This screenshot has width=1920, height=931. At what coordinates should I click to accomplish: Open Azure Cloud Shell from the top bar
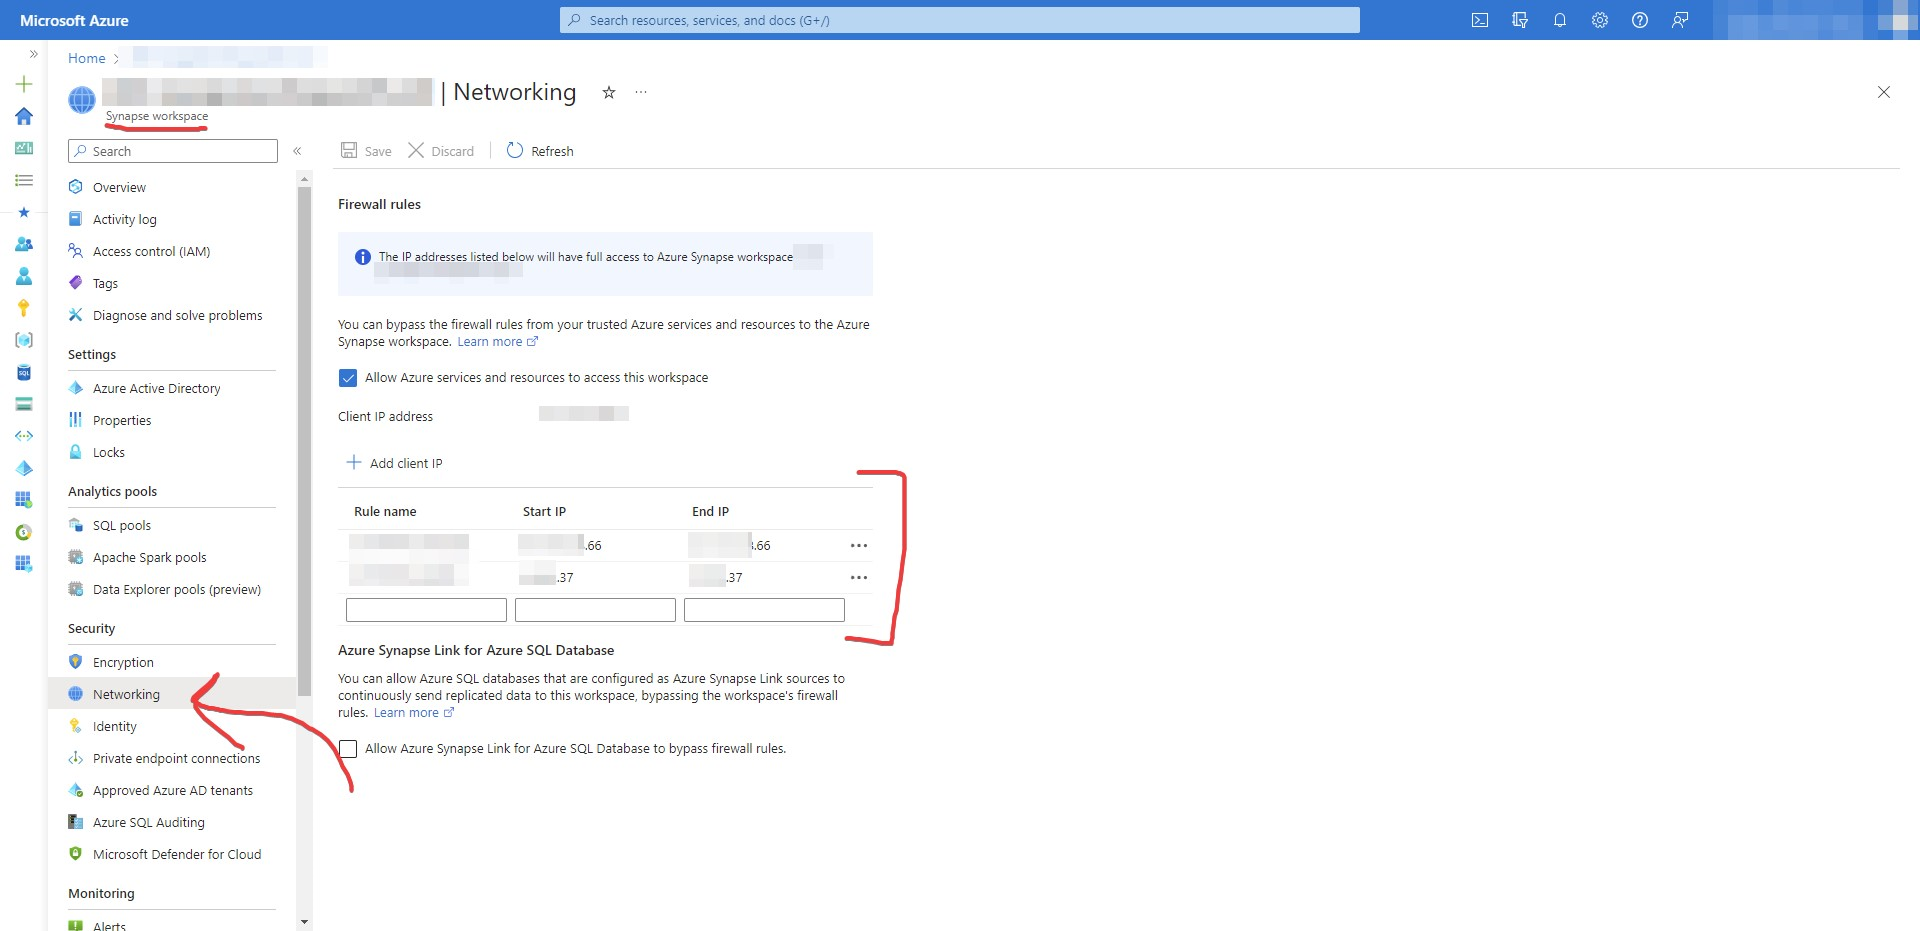[1480, 20]
